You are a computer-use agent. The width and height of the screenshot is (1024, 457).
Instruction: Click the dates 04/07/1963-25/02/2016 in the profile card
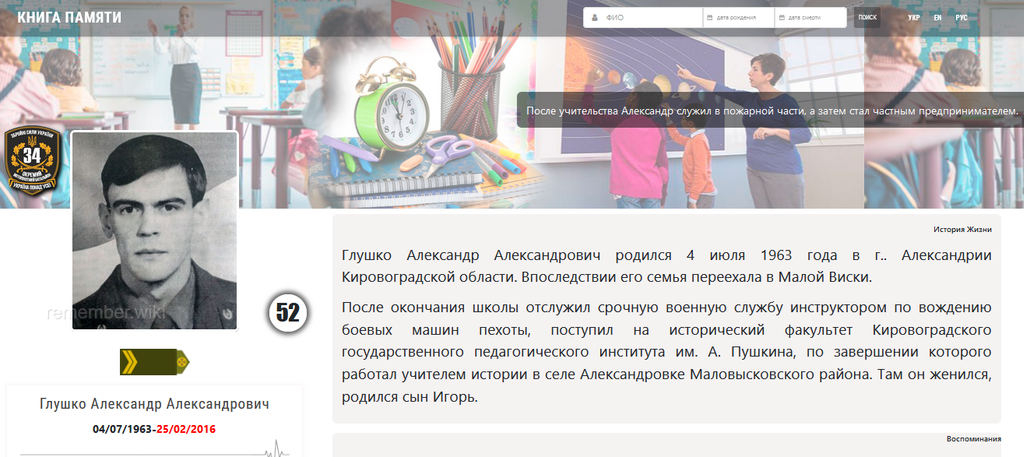pyautogui.click(x=154, y=429)
